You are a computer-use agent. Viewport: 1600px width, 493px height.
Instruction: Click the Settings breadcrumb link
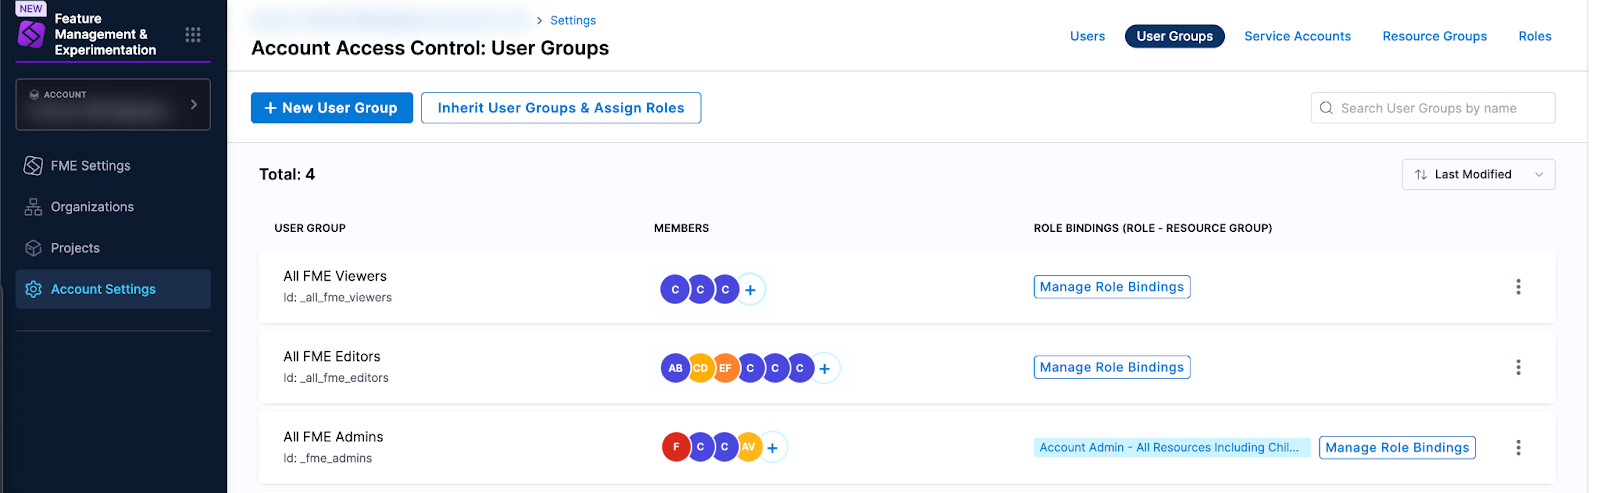(x=573, y=21)
